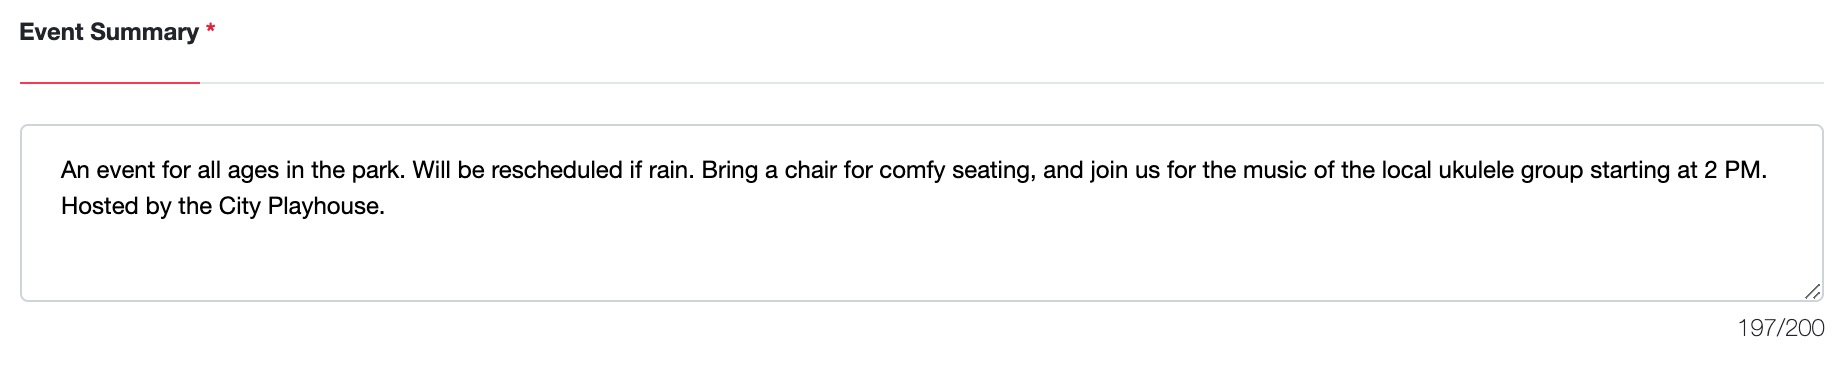The width and height of the screenshot is (1840, 386).
Task: Click the word 'Playhouse' in the text
Action: (x=324, y=207)
